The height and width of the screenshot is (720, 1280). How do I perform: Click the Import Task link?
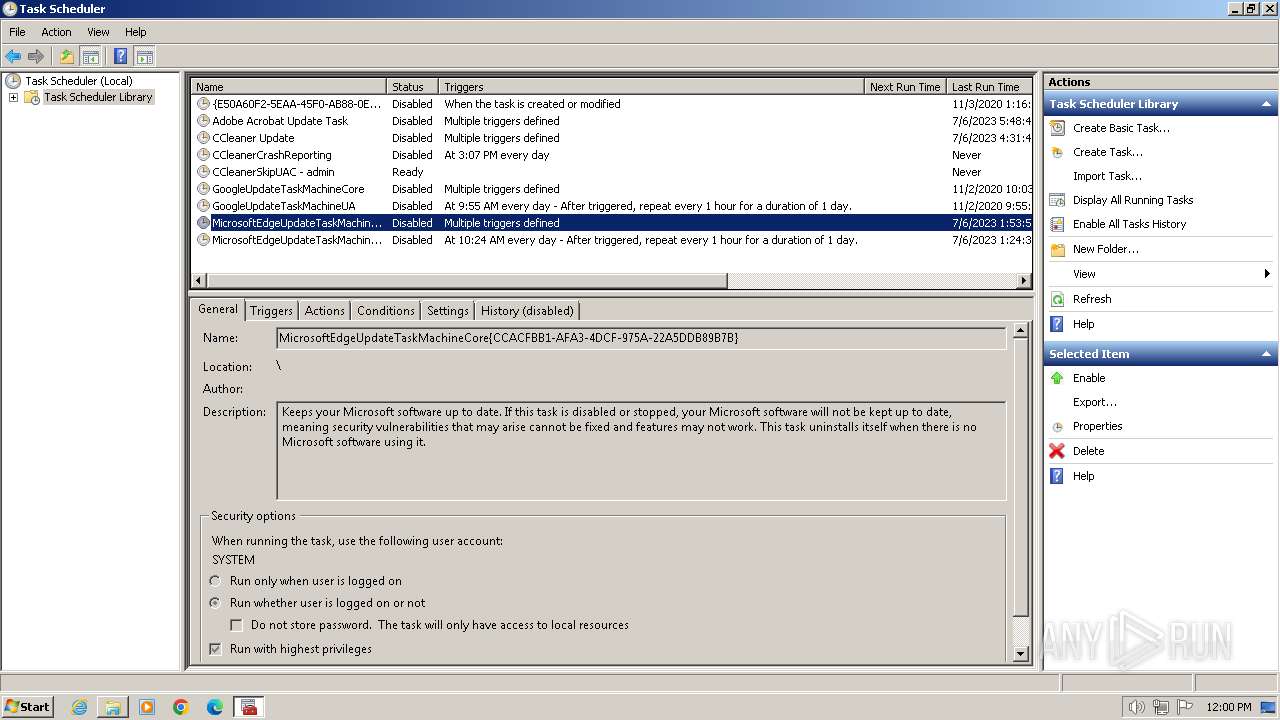pyautogui.click(x=1107, y=176)
